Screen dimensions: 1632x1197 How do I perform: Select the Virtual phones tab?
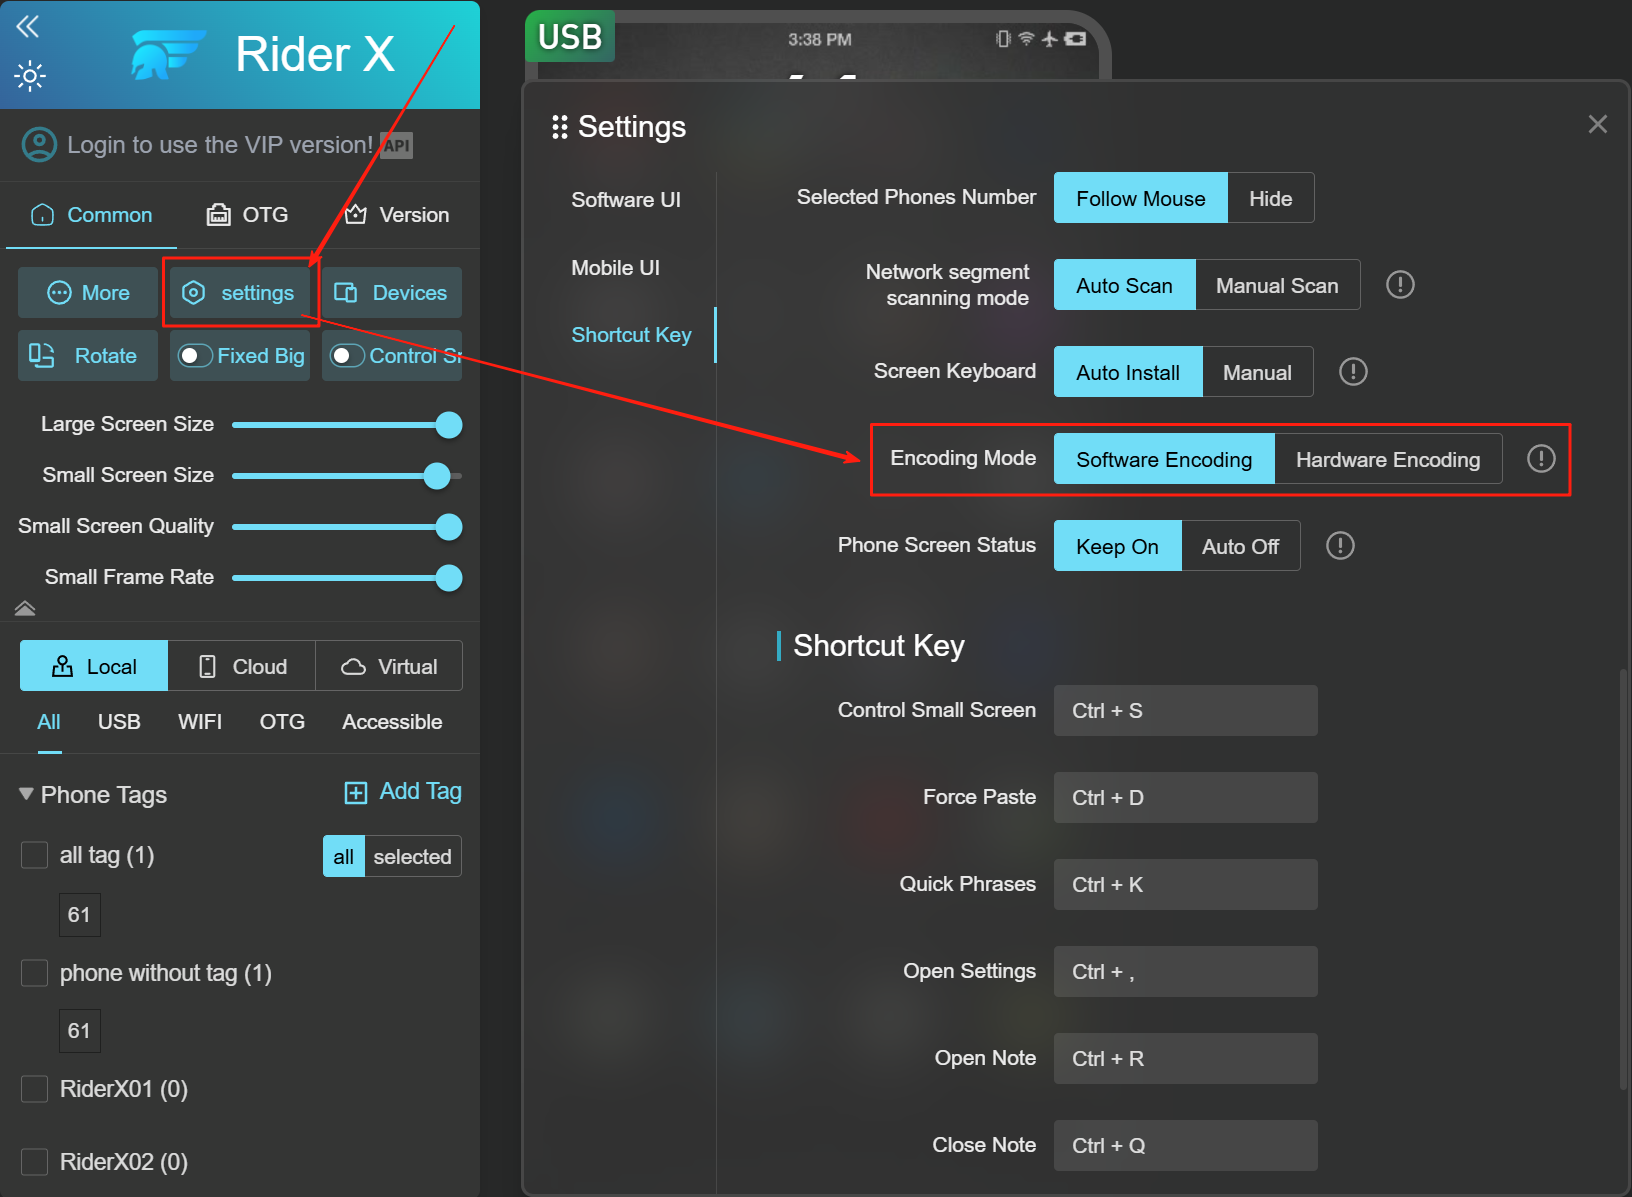coord(389,666)
